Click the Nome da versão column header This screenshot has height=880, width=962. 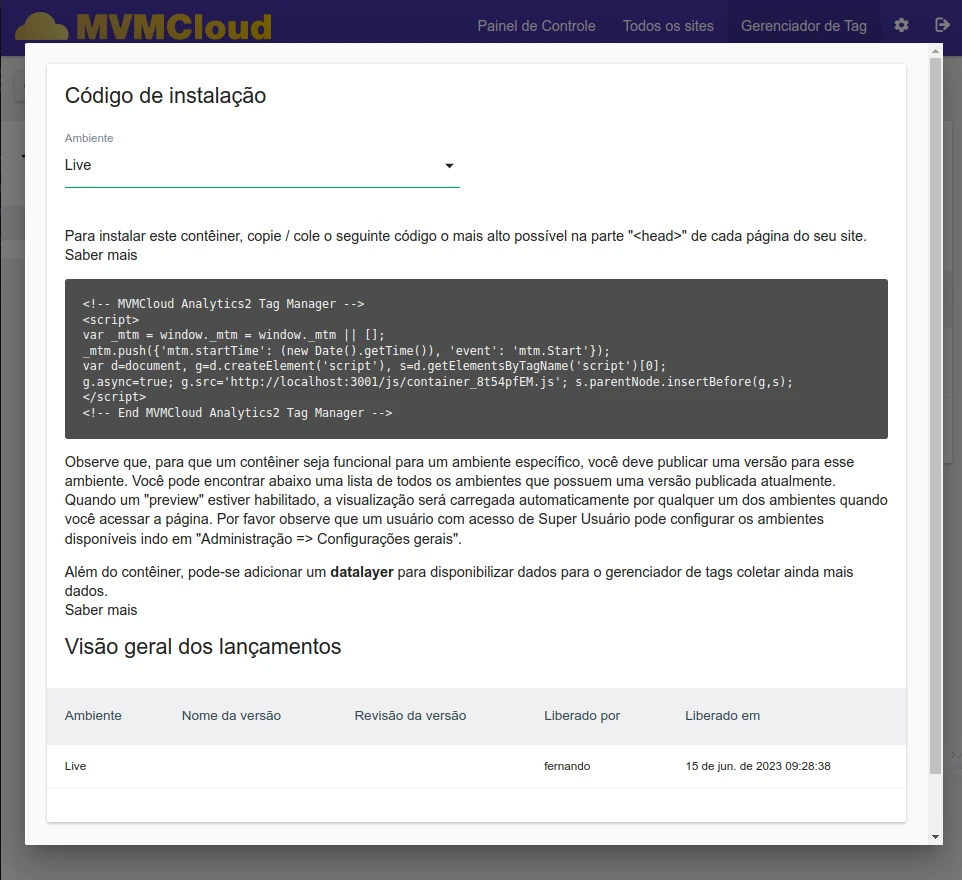[231, 716]
